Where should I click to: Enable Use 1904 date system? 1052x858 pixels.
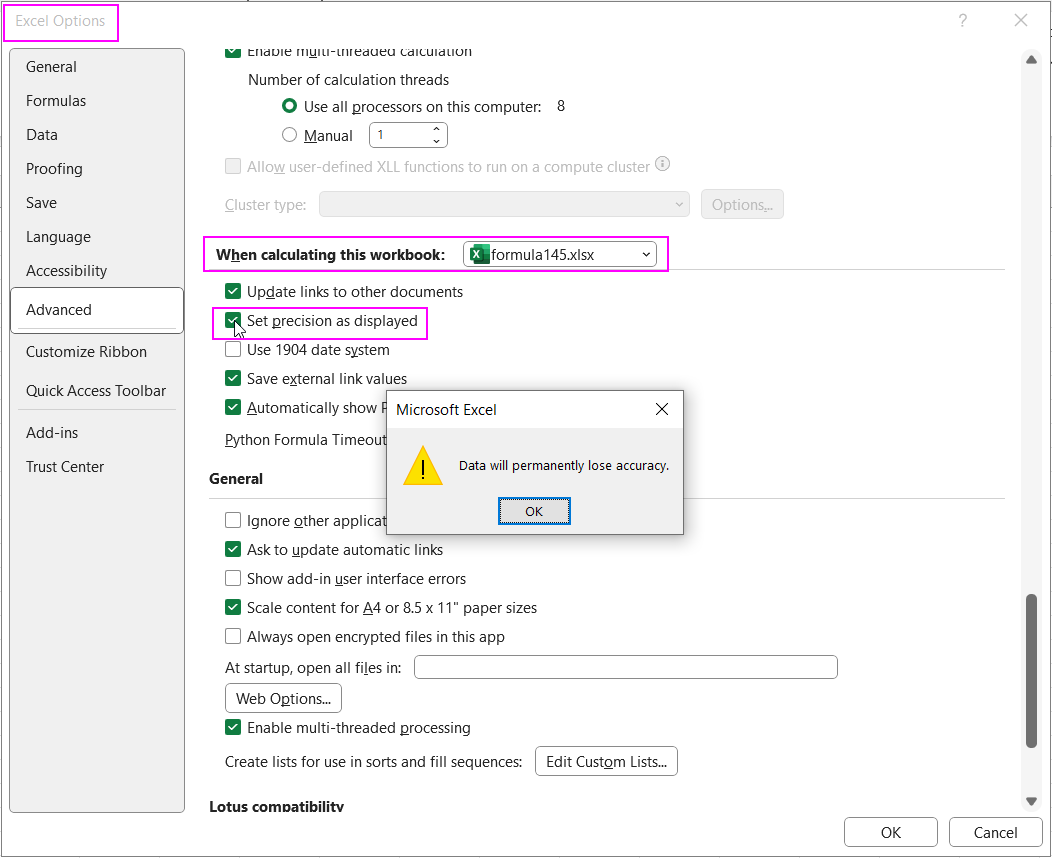[x=233, y=350]
